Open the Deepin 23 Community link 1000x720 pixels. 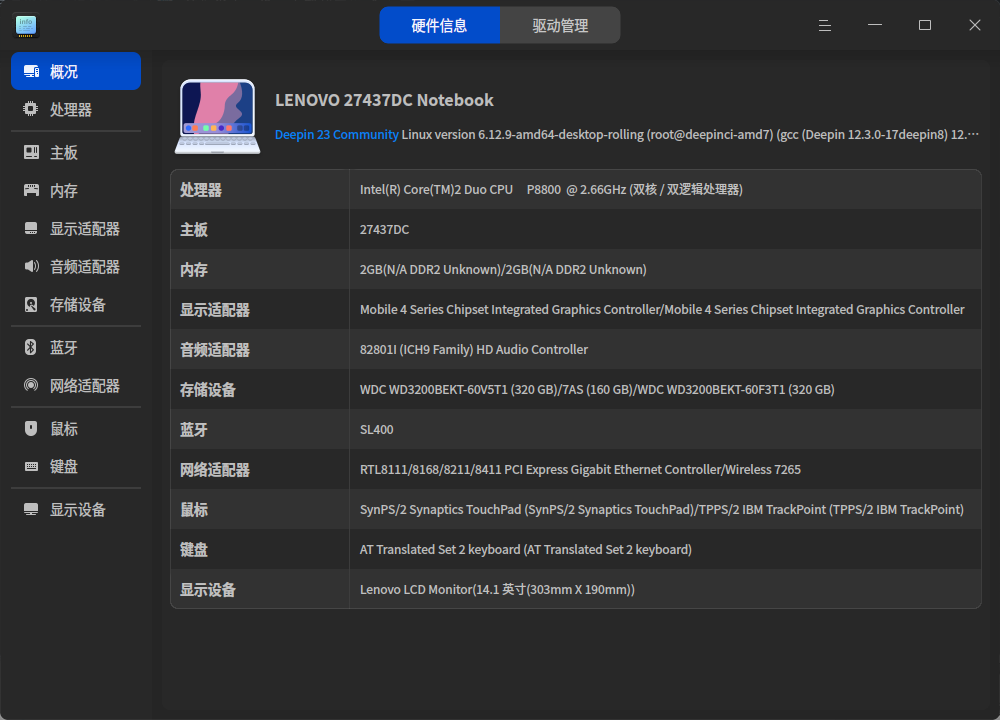[x=337, y=135]
